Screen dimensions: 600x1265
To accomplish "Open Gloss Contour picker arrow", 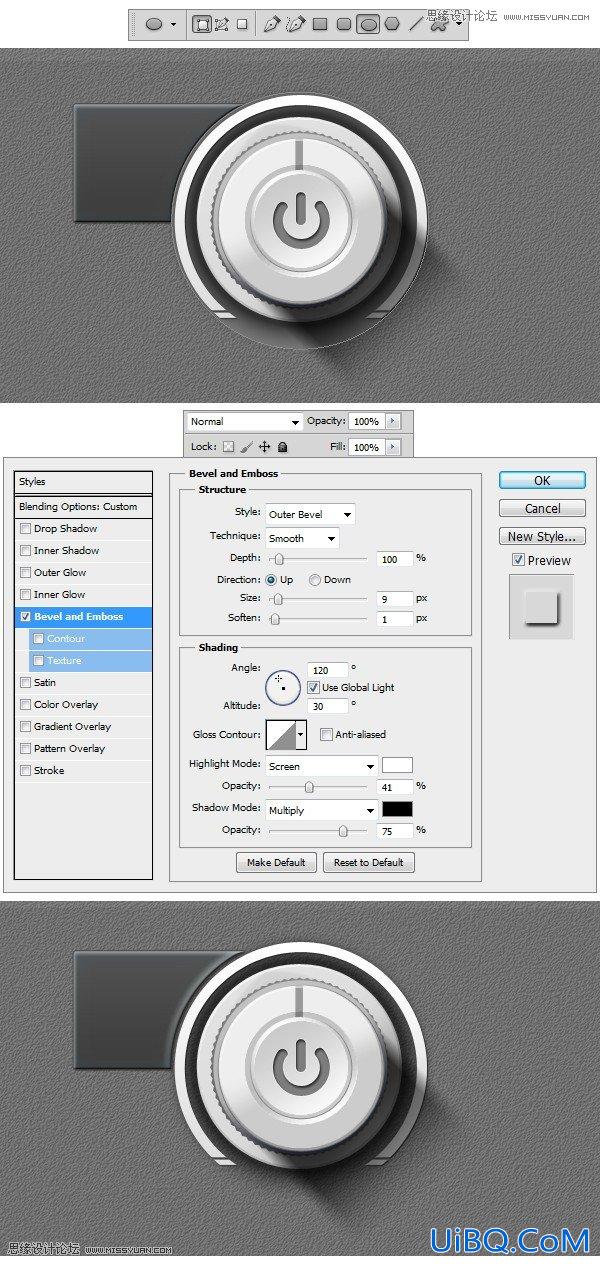I will pyautogui.click(x=300, y=735).
